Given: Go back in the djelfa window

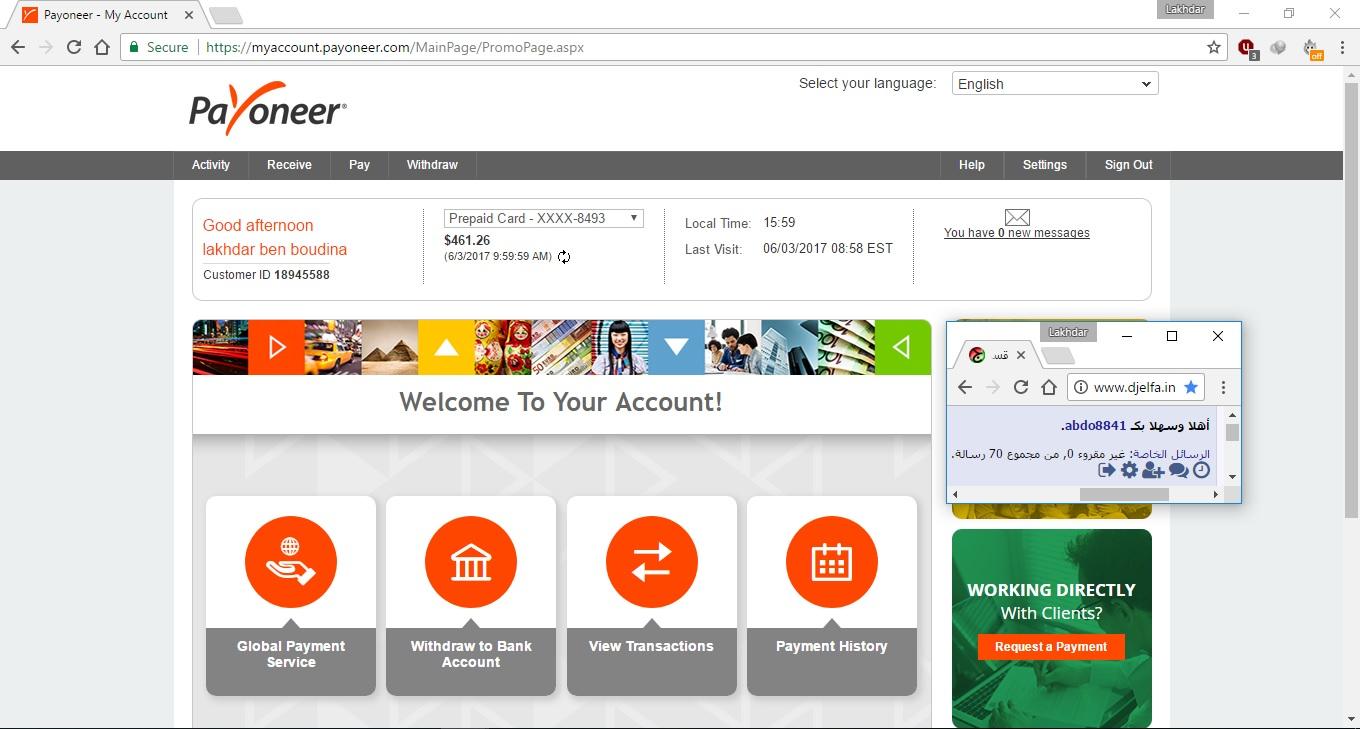Looking at the screenshot, I should 964,387.
